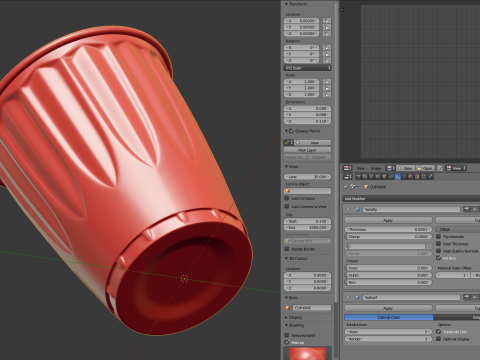Image resolution: width=480 pixels, height=360 pixels.
Task: Toggle the lock icon for Scale Z
Action: (327, 94)
